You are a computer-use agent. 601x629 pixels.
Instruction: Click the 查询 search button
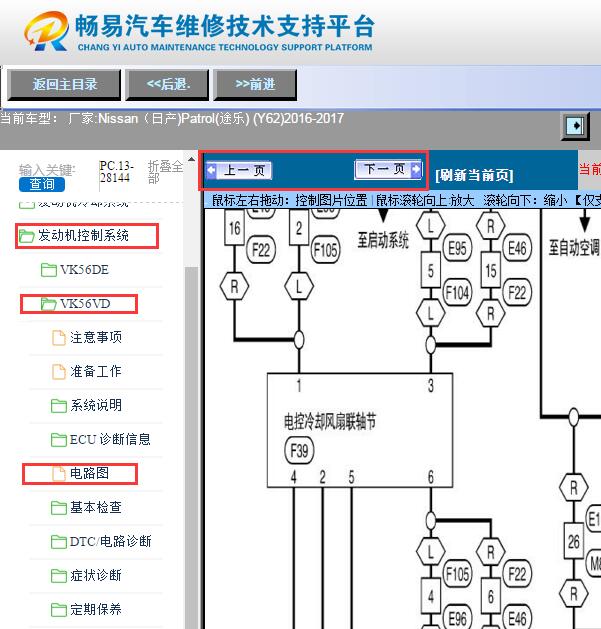point(42,184)
